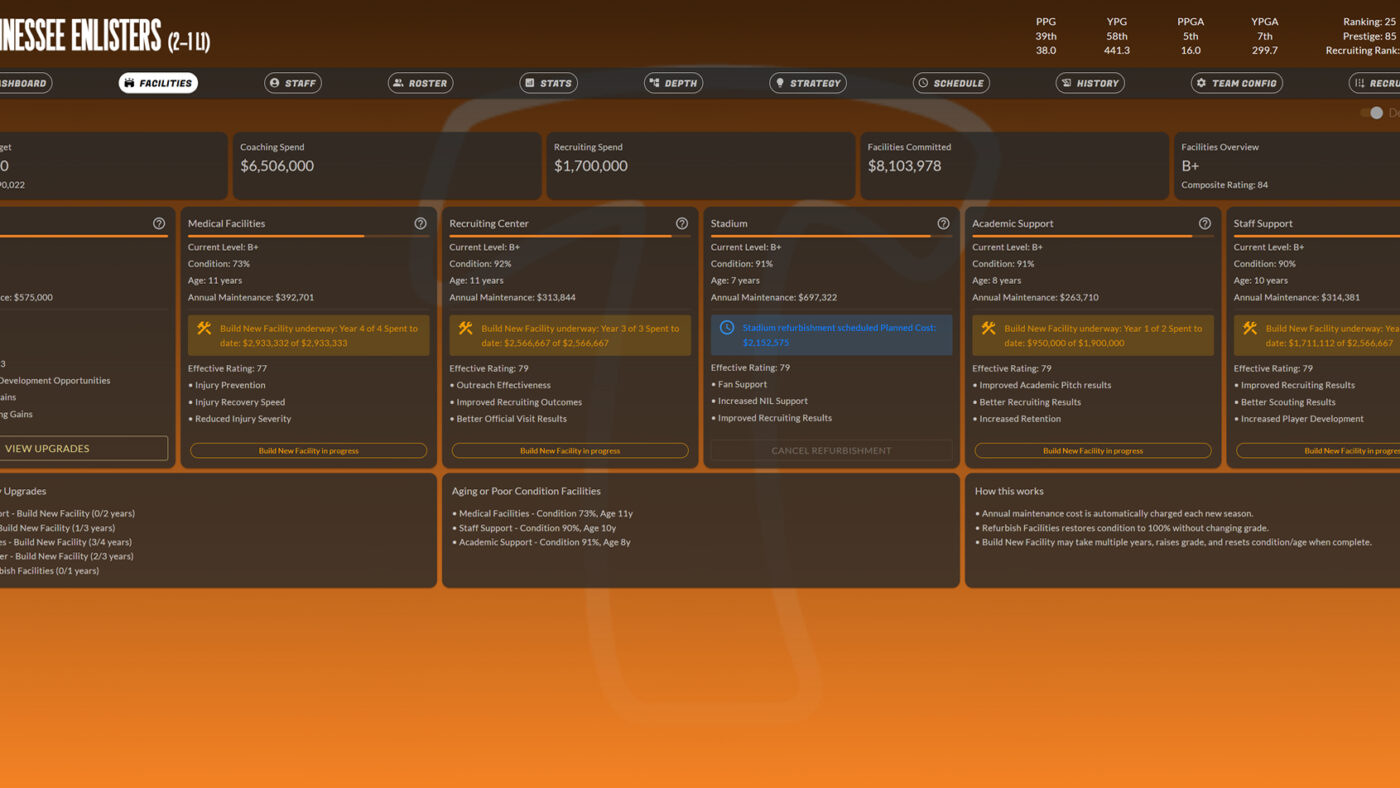View the History tab
This screenshot has width=1400, height=788.
tap(1090, 83)
